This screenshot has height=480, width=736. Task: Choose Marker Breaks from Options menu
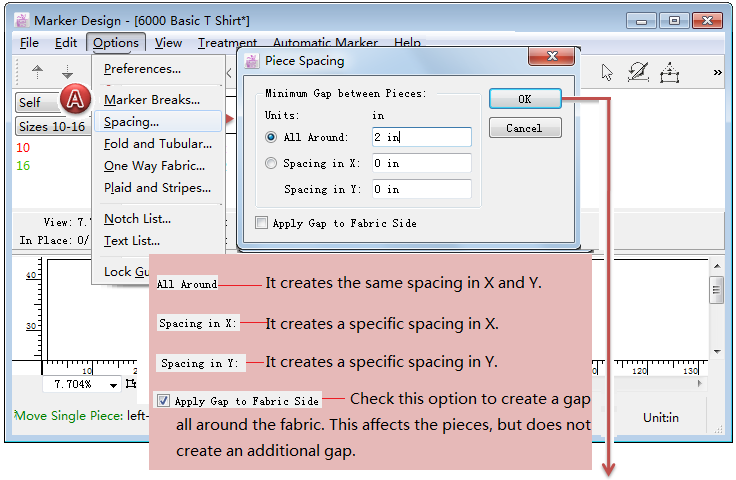pos(151,99)
